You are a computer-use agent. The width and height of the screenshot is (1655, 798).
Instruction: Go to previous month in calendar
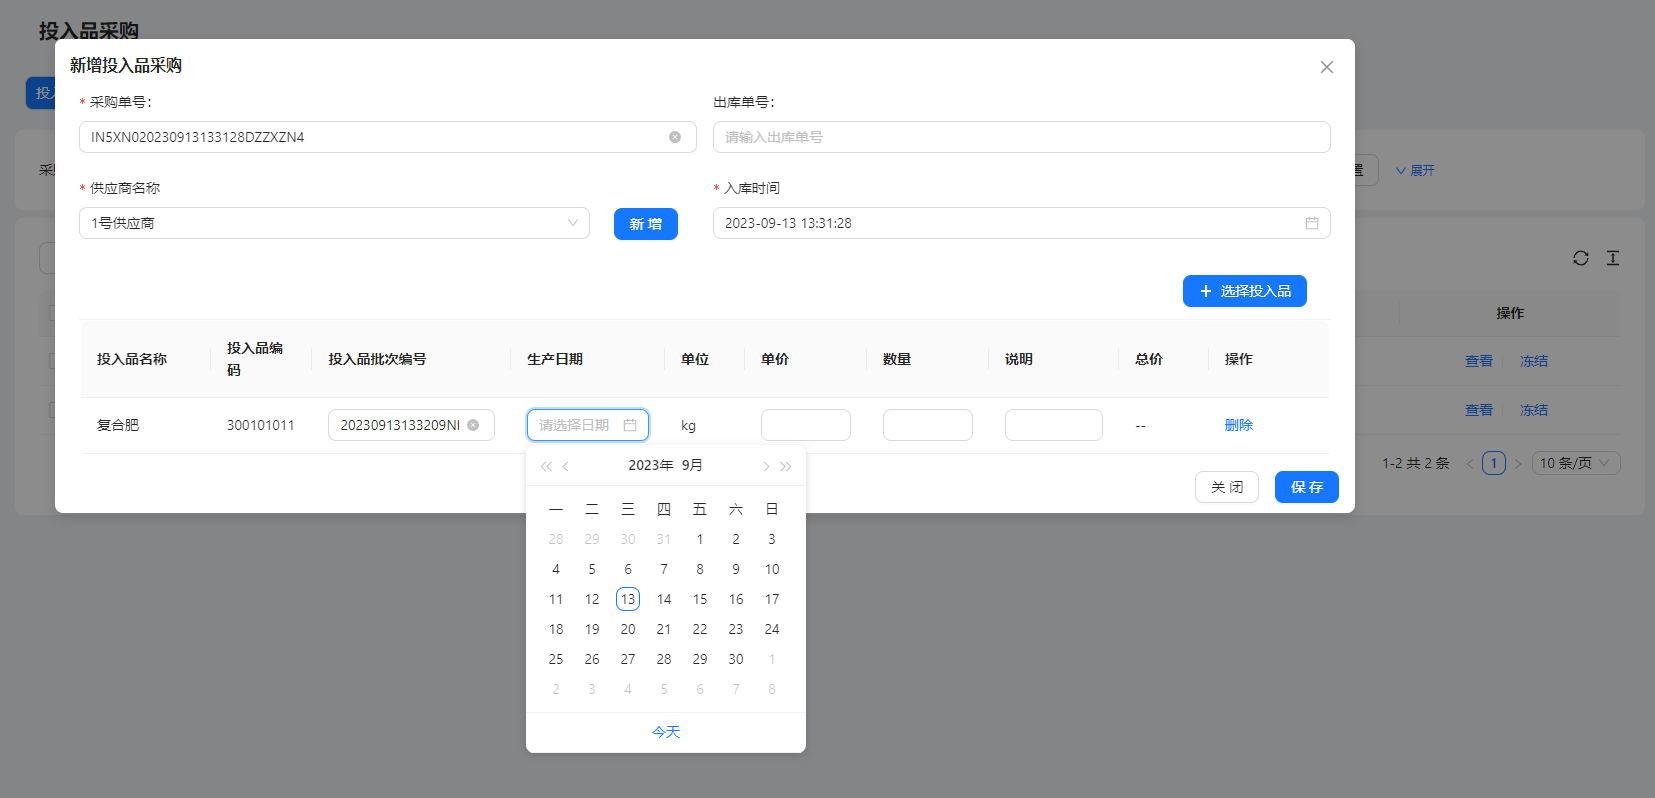pyautogui.click(x=566, y=466)
